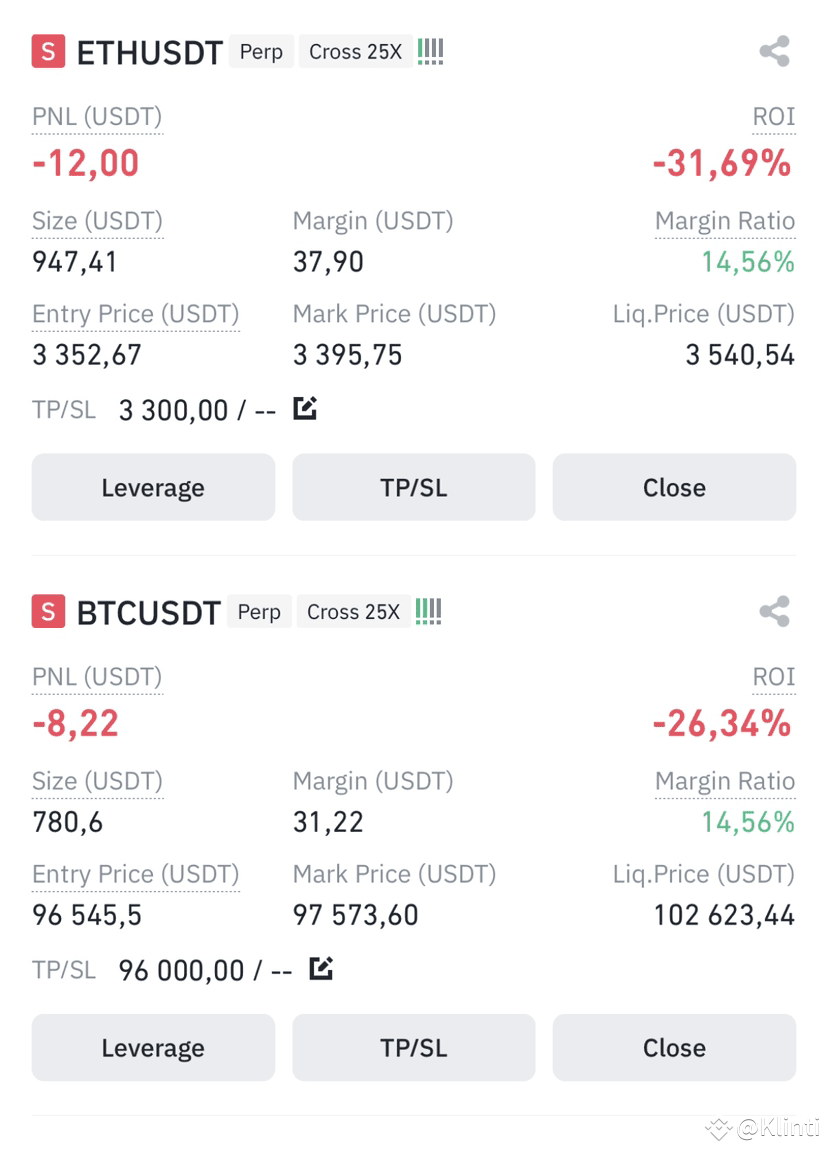The width and height of the screenshot is (828, 1150).
Task: Tap the ETHUSDT PNL (USDT) label
Action: click(x=97, y=117)
